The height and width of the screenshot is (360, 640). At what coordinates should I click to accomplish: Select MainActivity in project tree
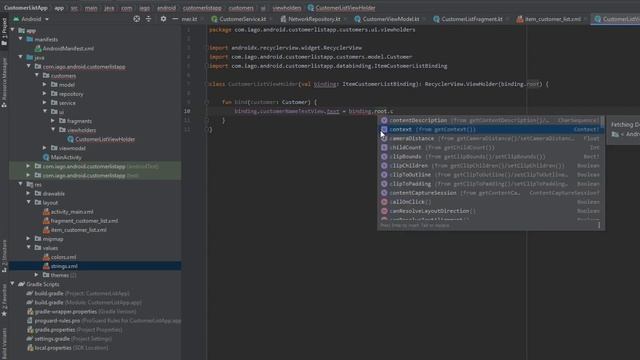(62, 157)
